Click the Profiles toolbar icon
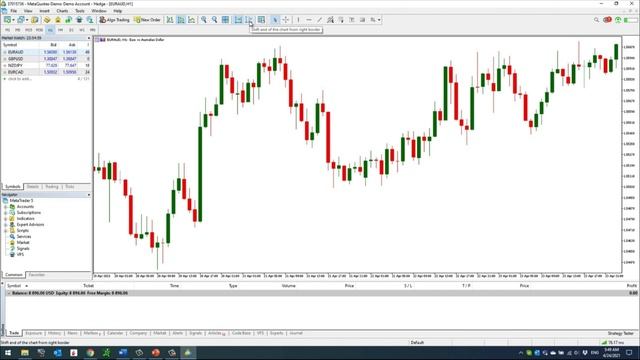640x360 pixels. click(x=21, y=20)
